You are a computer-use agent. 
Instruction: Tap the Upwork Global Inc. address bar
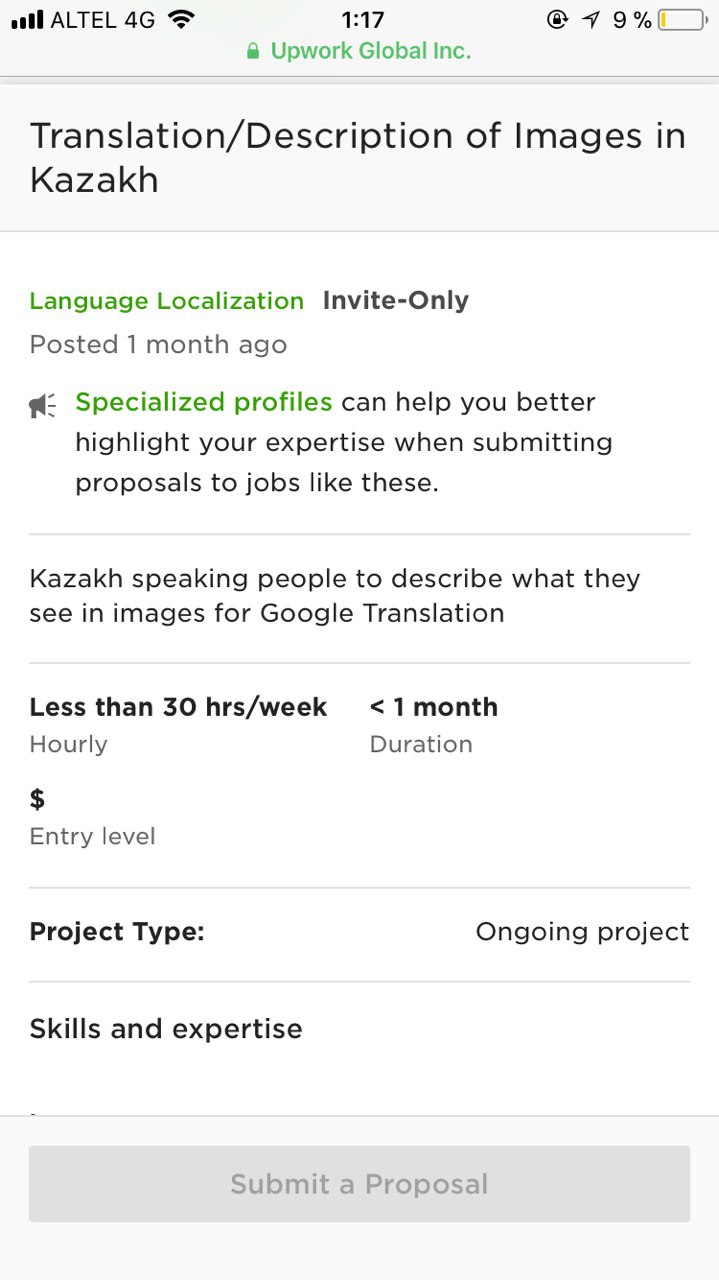click(359, 51)
